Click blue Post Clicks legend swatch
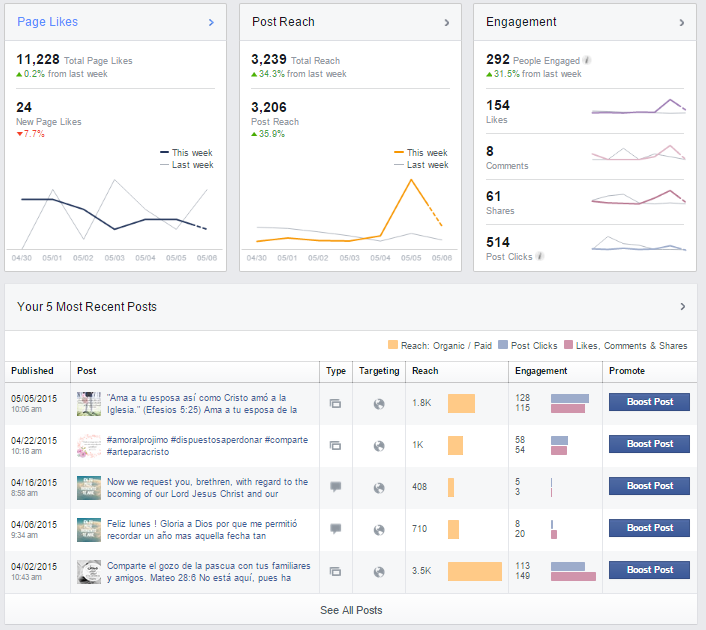Screen dimensions: 706x630 pyautogui.click(x=503, y=345)
